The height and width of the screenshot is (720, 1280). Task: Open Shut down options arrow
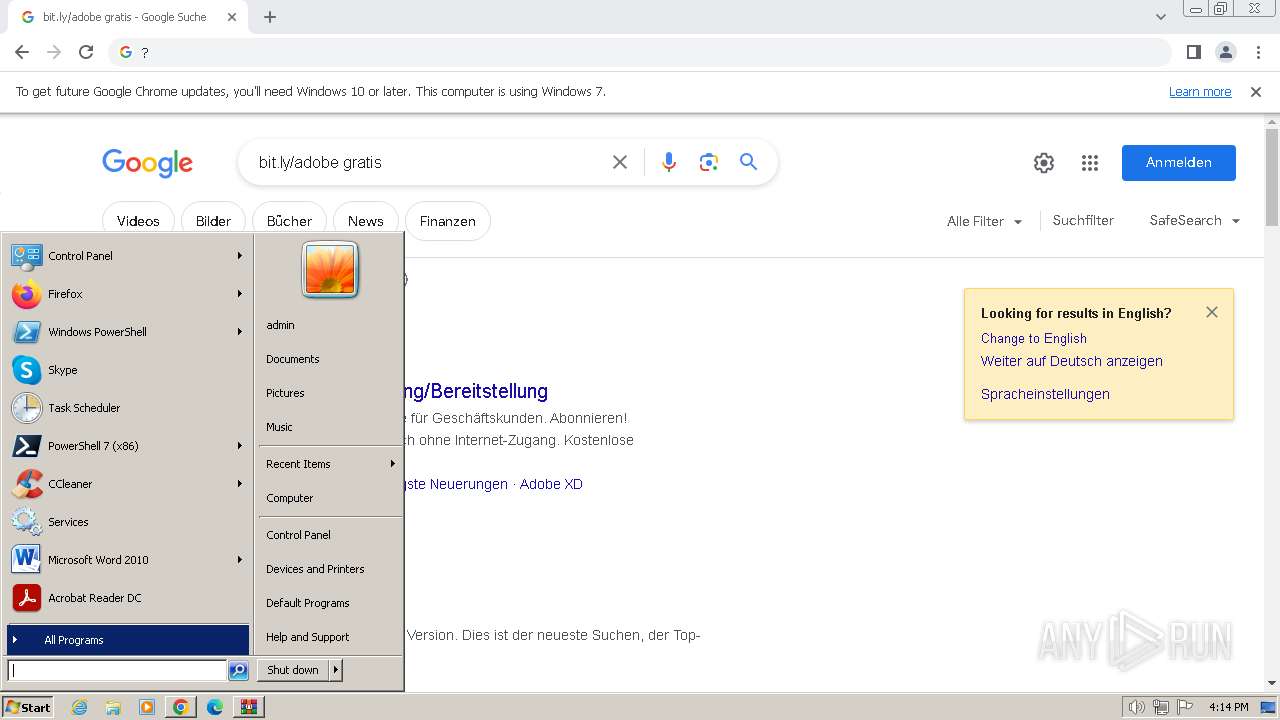[x=336, y=670]
